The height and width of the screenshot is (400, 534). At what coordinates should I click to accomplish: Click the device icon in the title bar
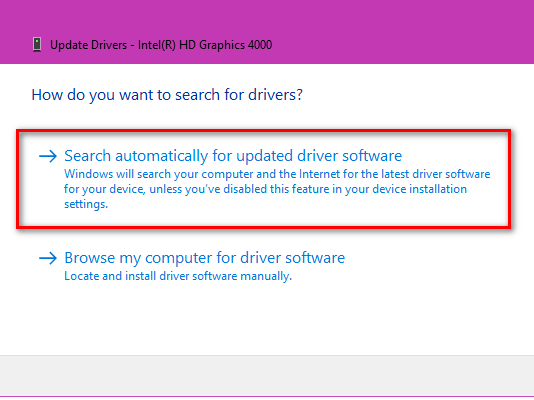pos(37,45)
